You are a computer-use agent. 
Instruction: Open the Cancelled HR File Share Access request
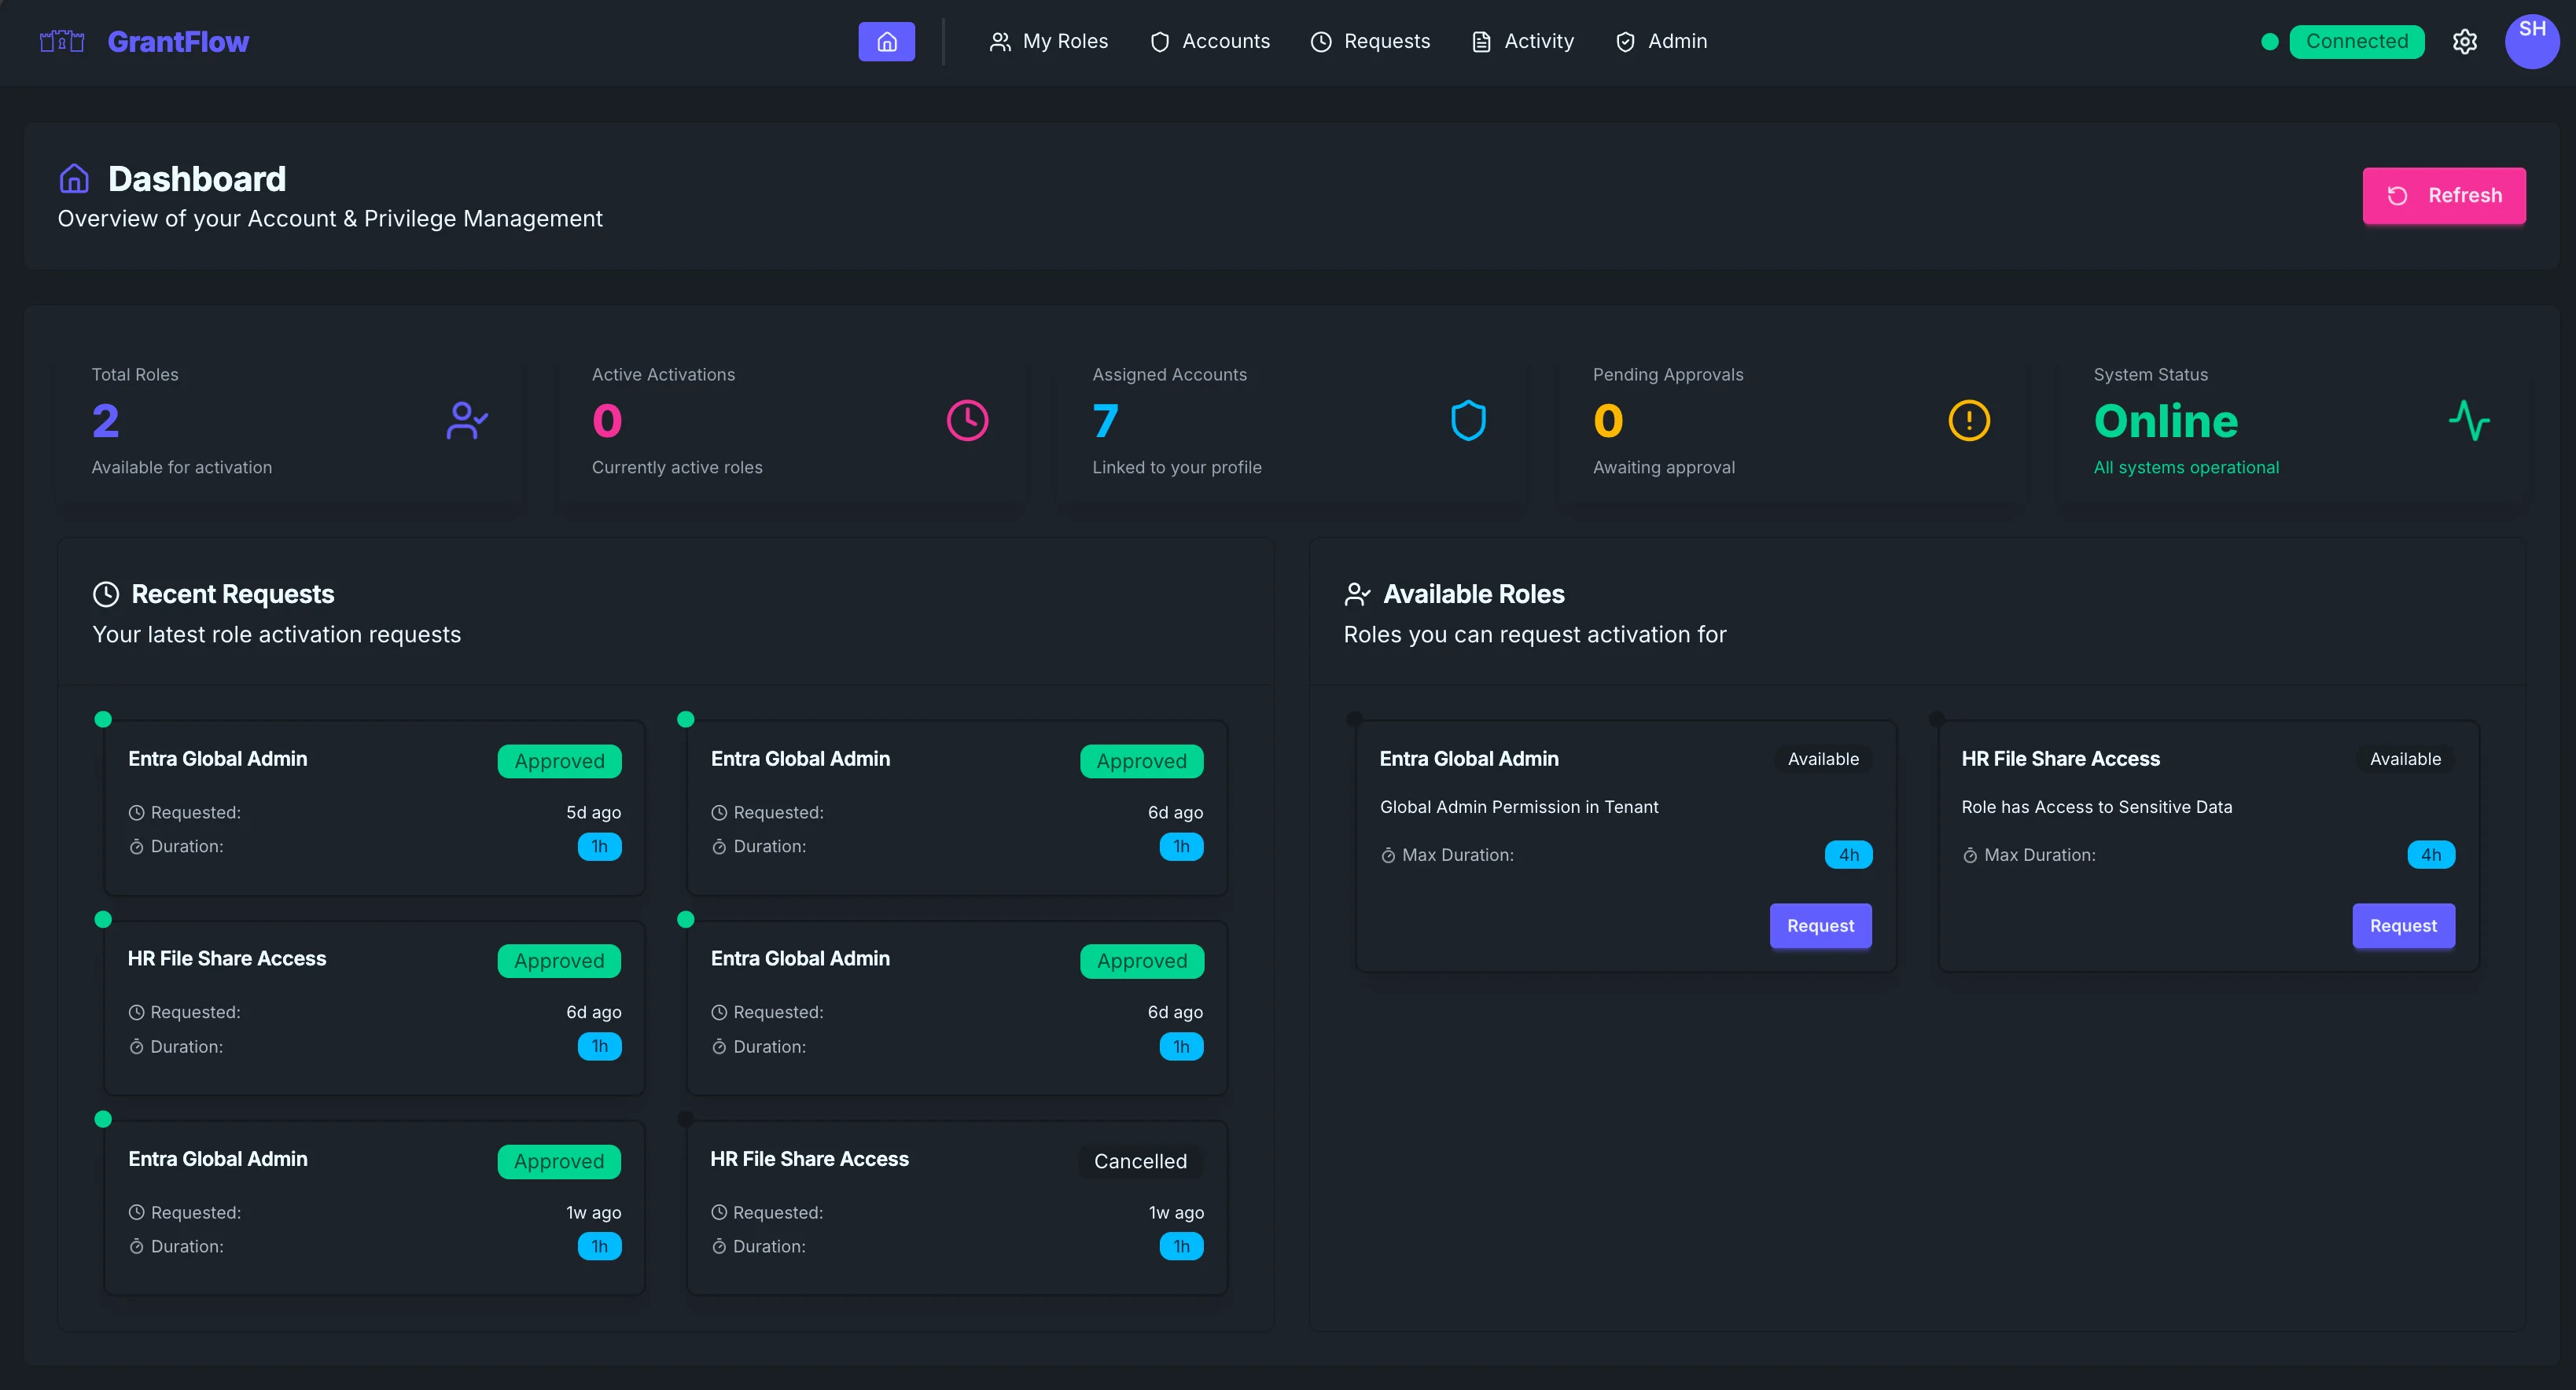pos(956,1207)
